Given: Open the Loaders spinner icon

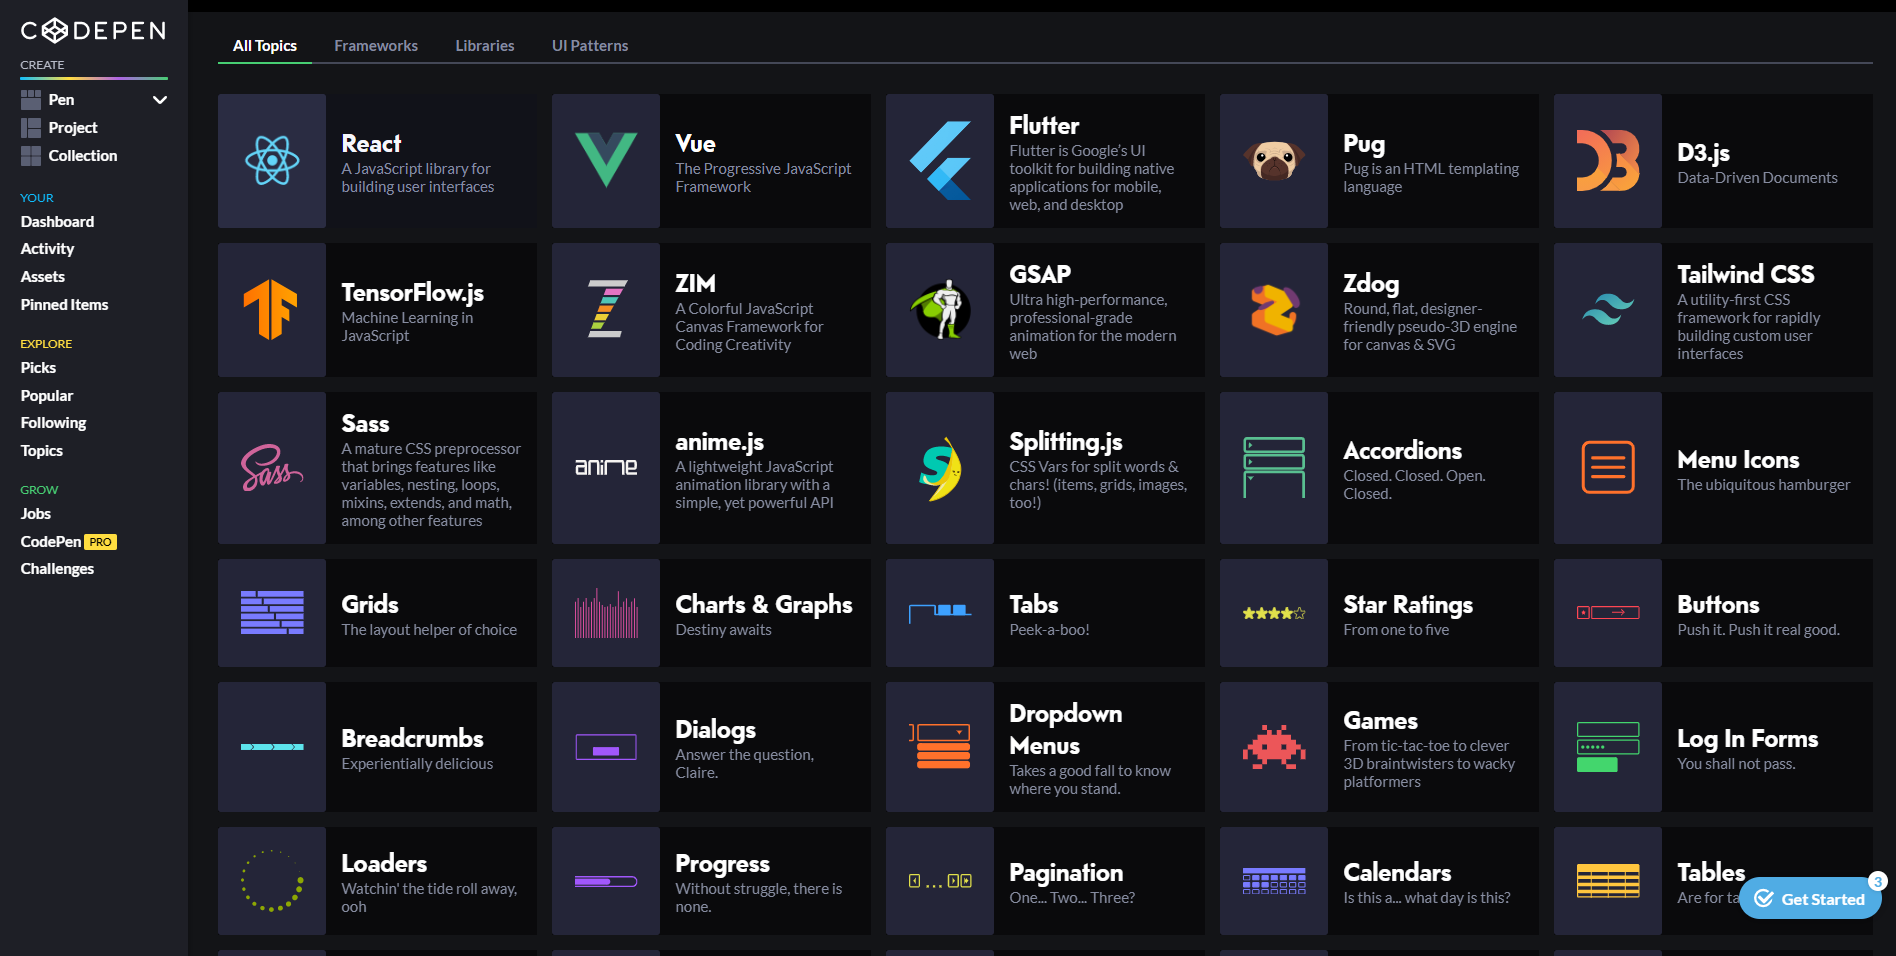Looking at the screenshot, I should [x=272, y=881].
